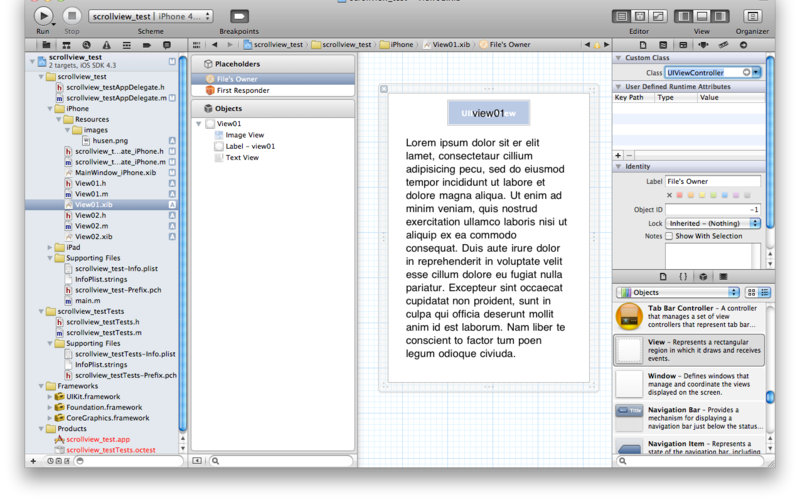Choose the green label color swatch
The image size is (800, 502).
click(x=713, y=195)
